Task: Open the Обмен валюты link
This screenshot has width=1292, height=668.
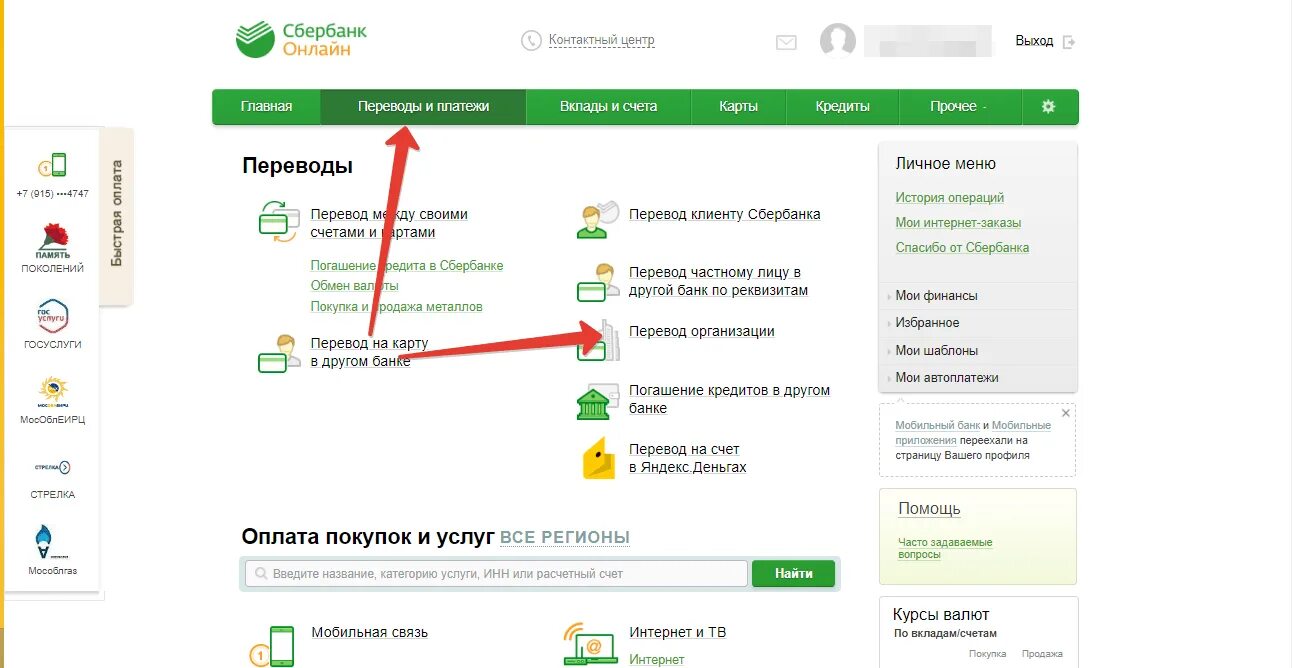Action: (x=355, y=286)
